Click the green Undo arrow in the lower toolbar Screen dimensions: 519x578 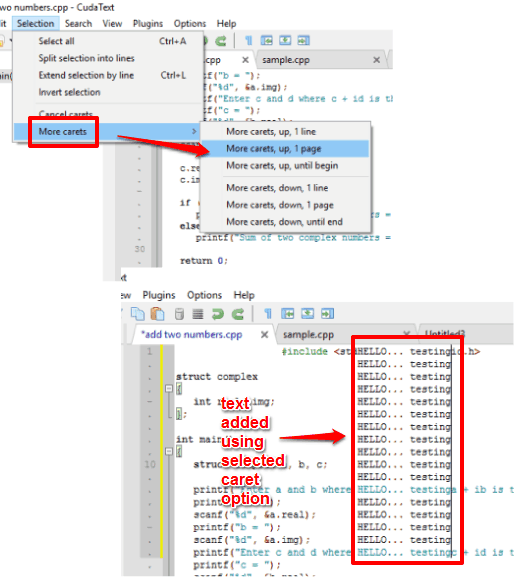217,314
